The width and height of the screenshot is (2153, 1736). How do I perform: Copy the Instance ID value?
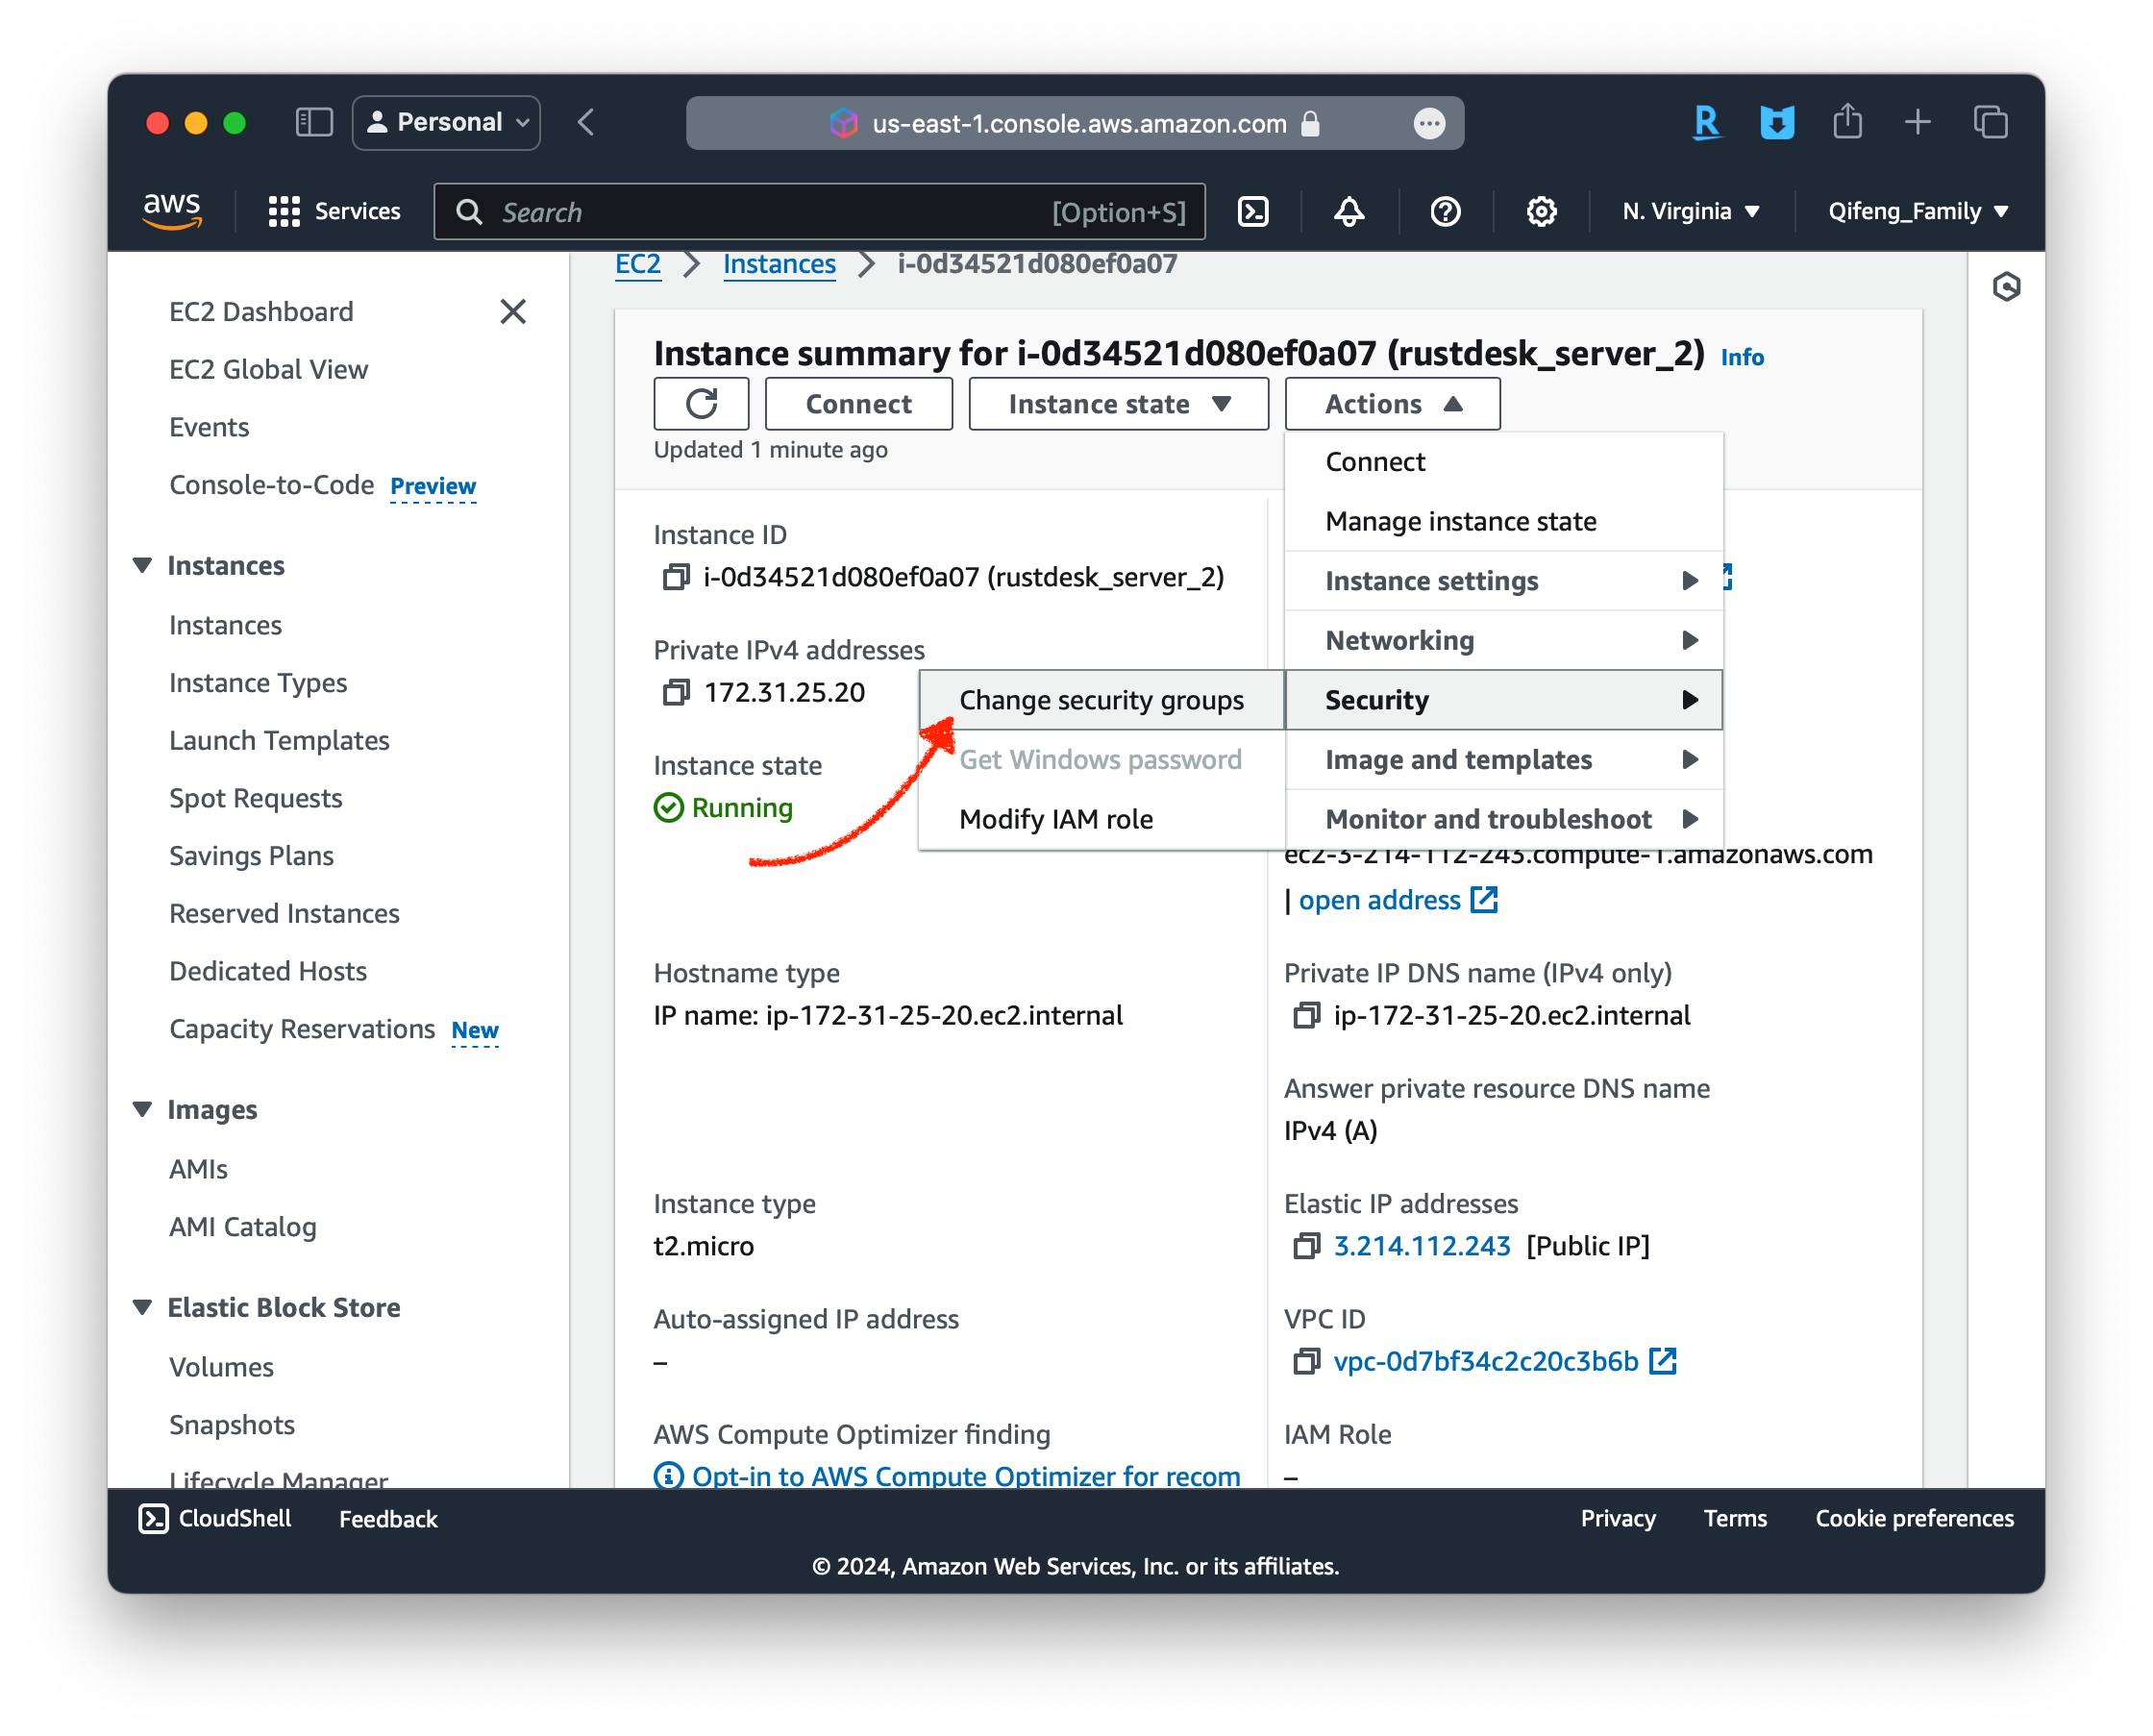676,577
